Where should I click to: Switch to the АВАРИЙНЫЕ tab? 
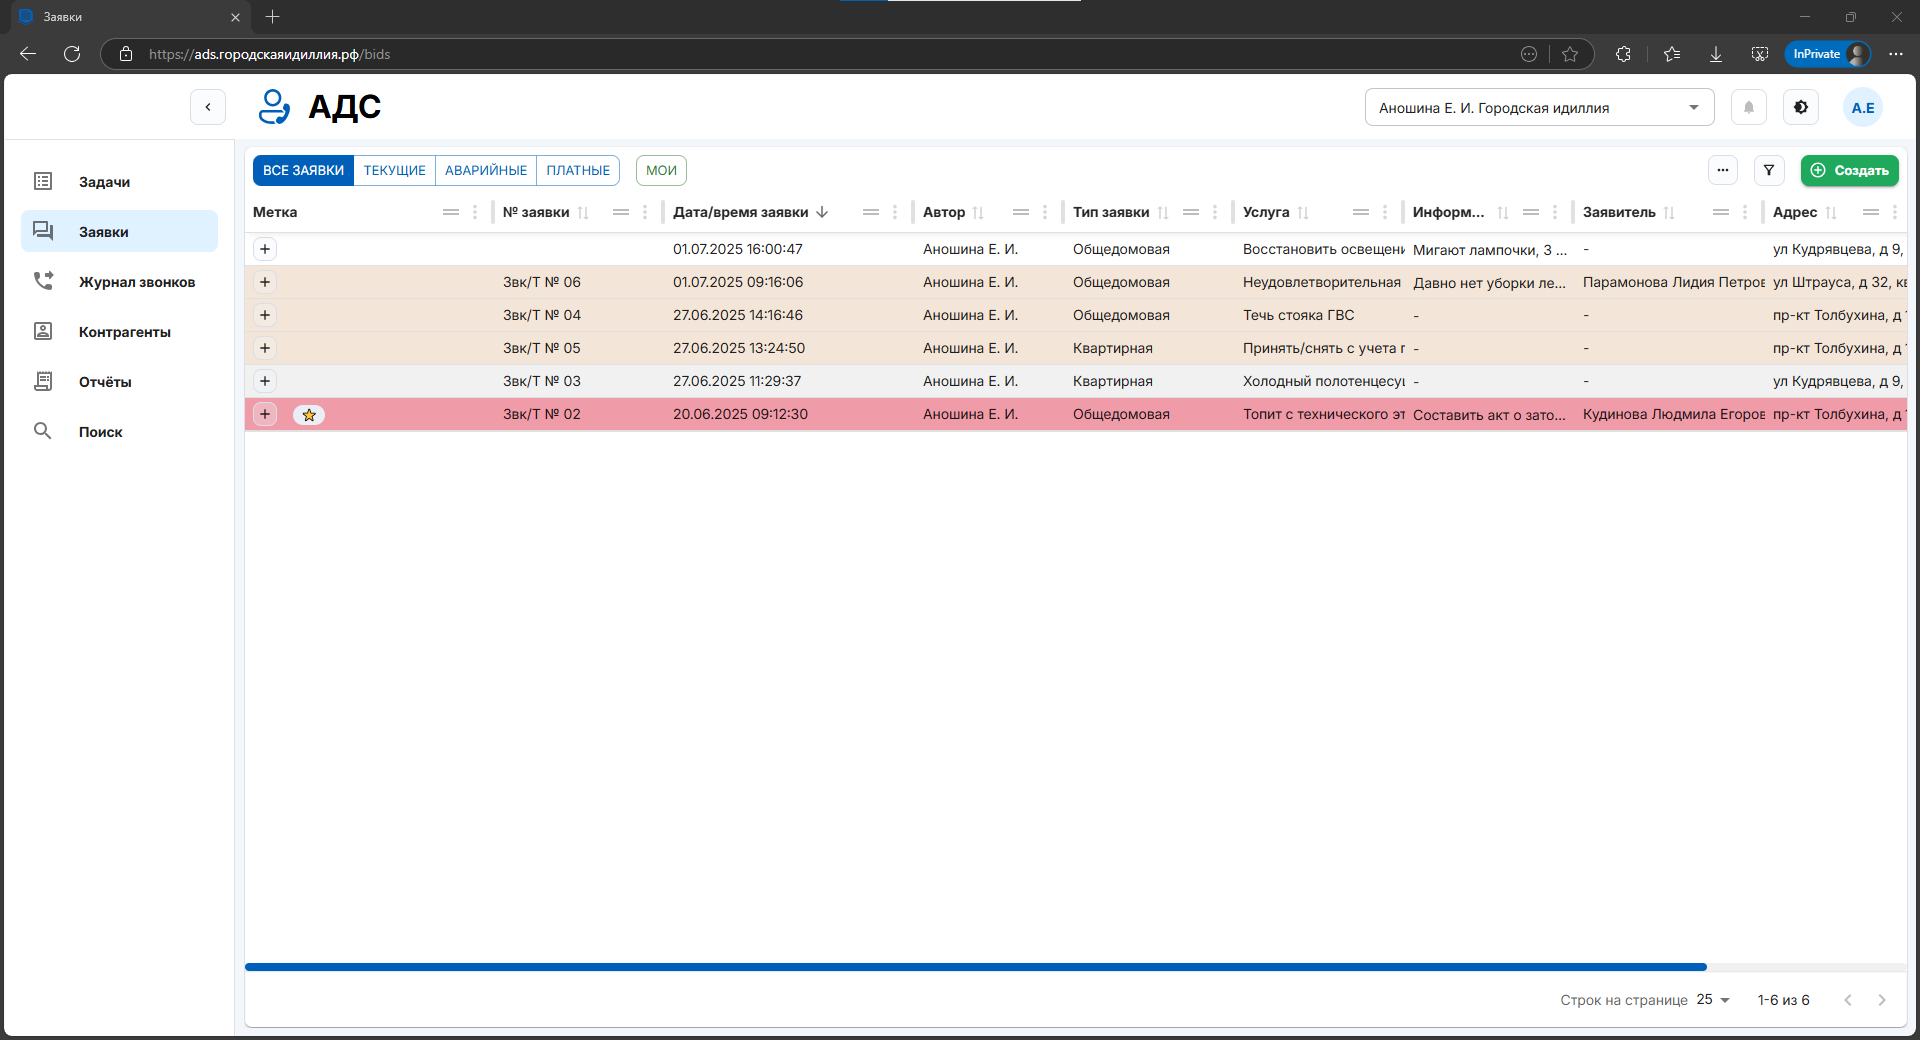tap(486, 171)
